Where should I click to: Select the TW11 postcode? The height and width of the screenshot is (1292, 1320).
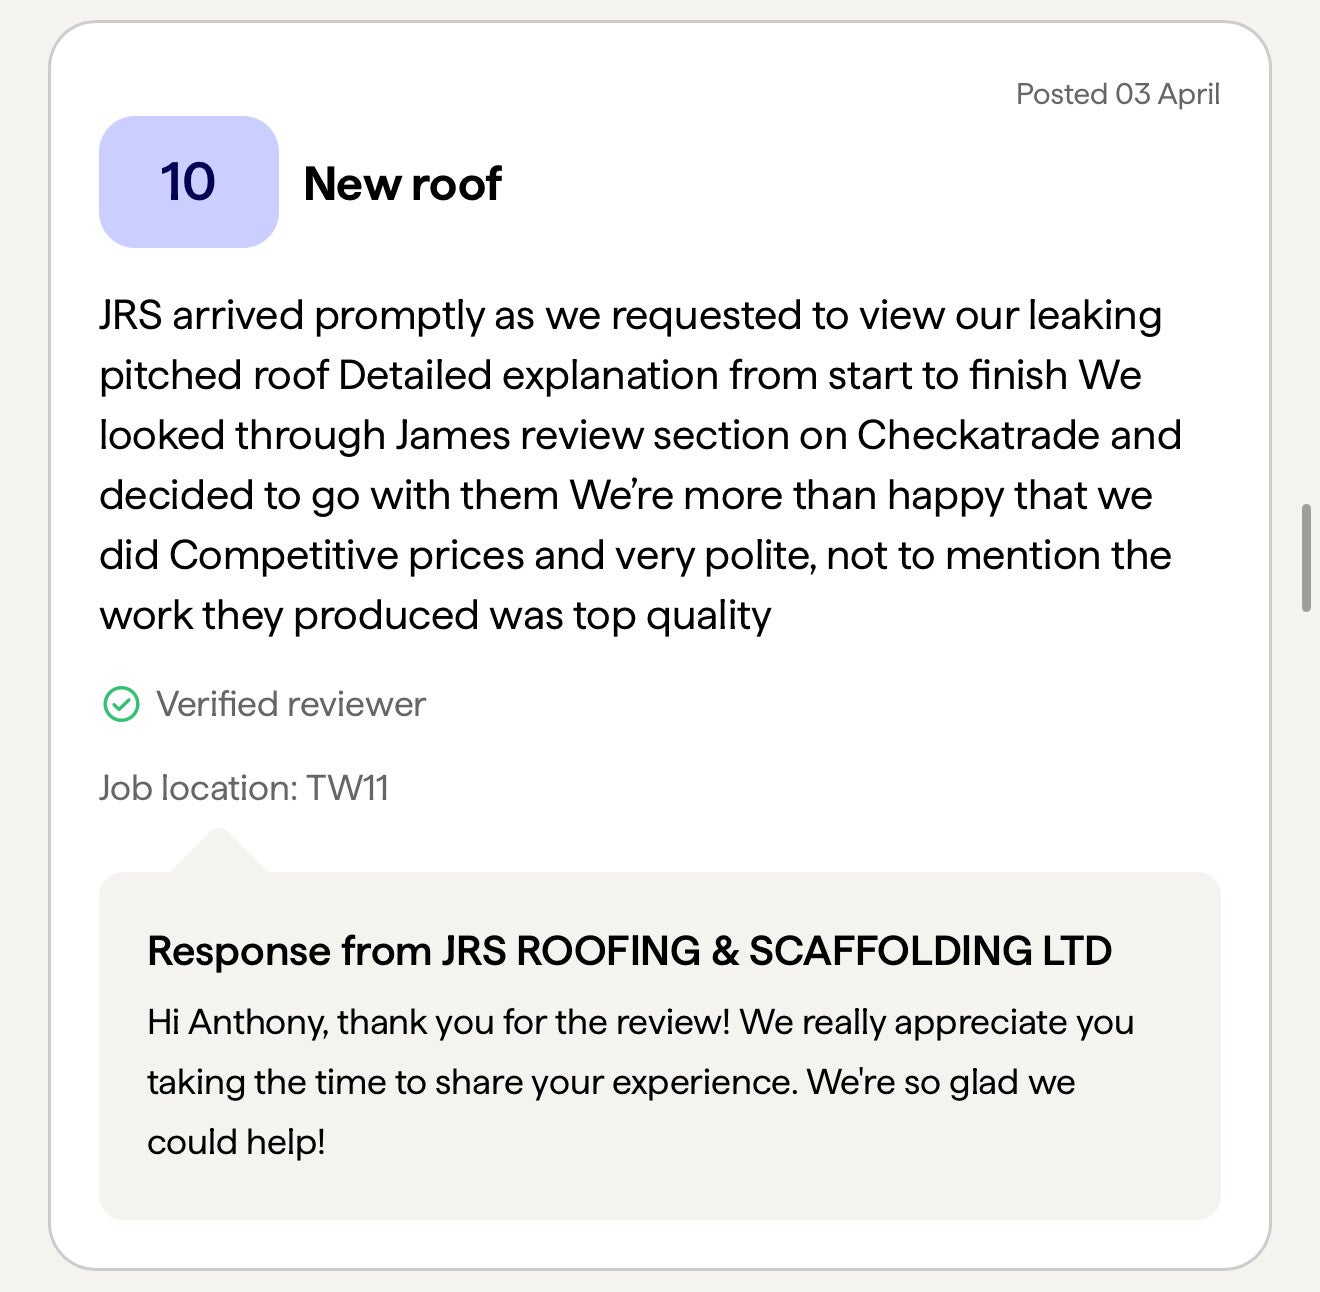(347, 788)
